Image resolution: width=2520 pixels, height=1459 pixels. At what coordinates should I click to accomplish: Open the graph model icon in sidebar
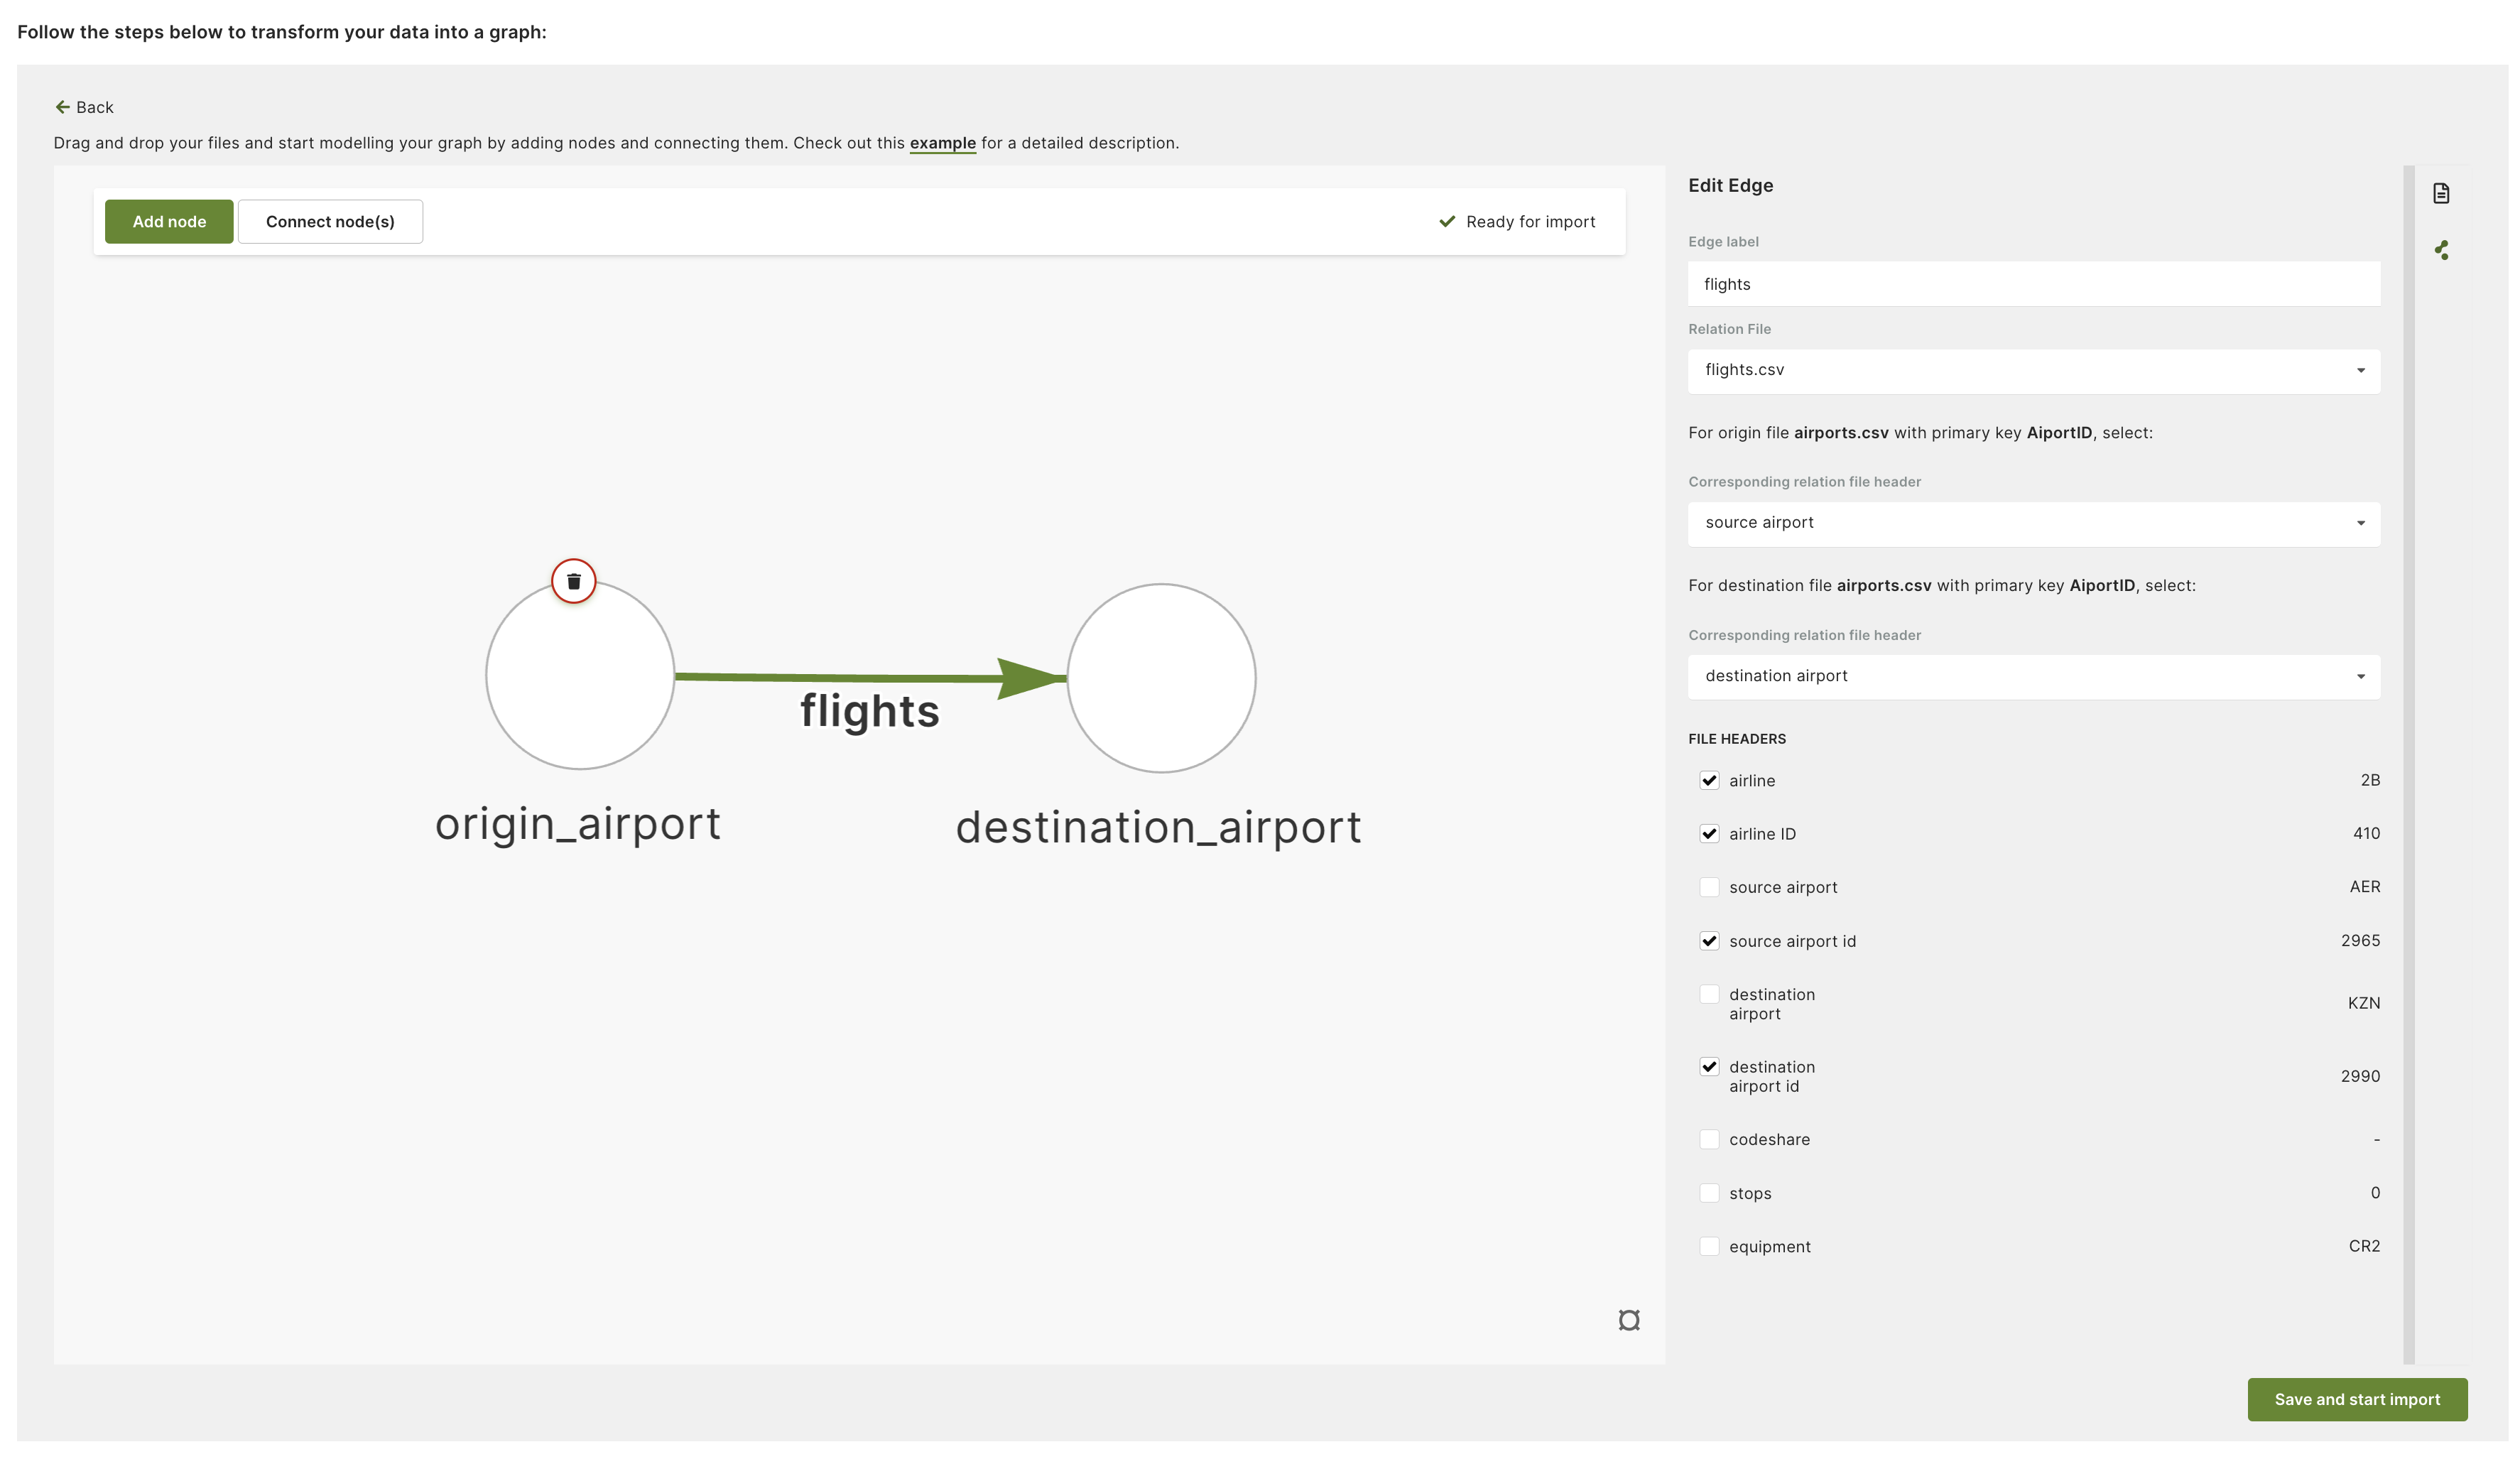coord(2441,250)
